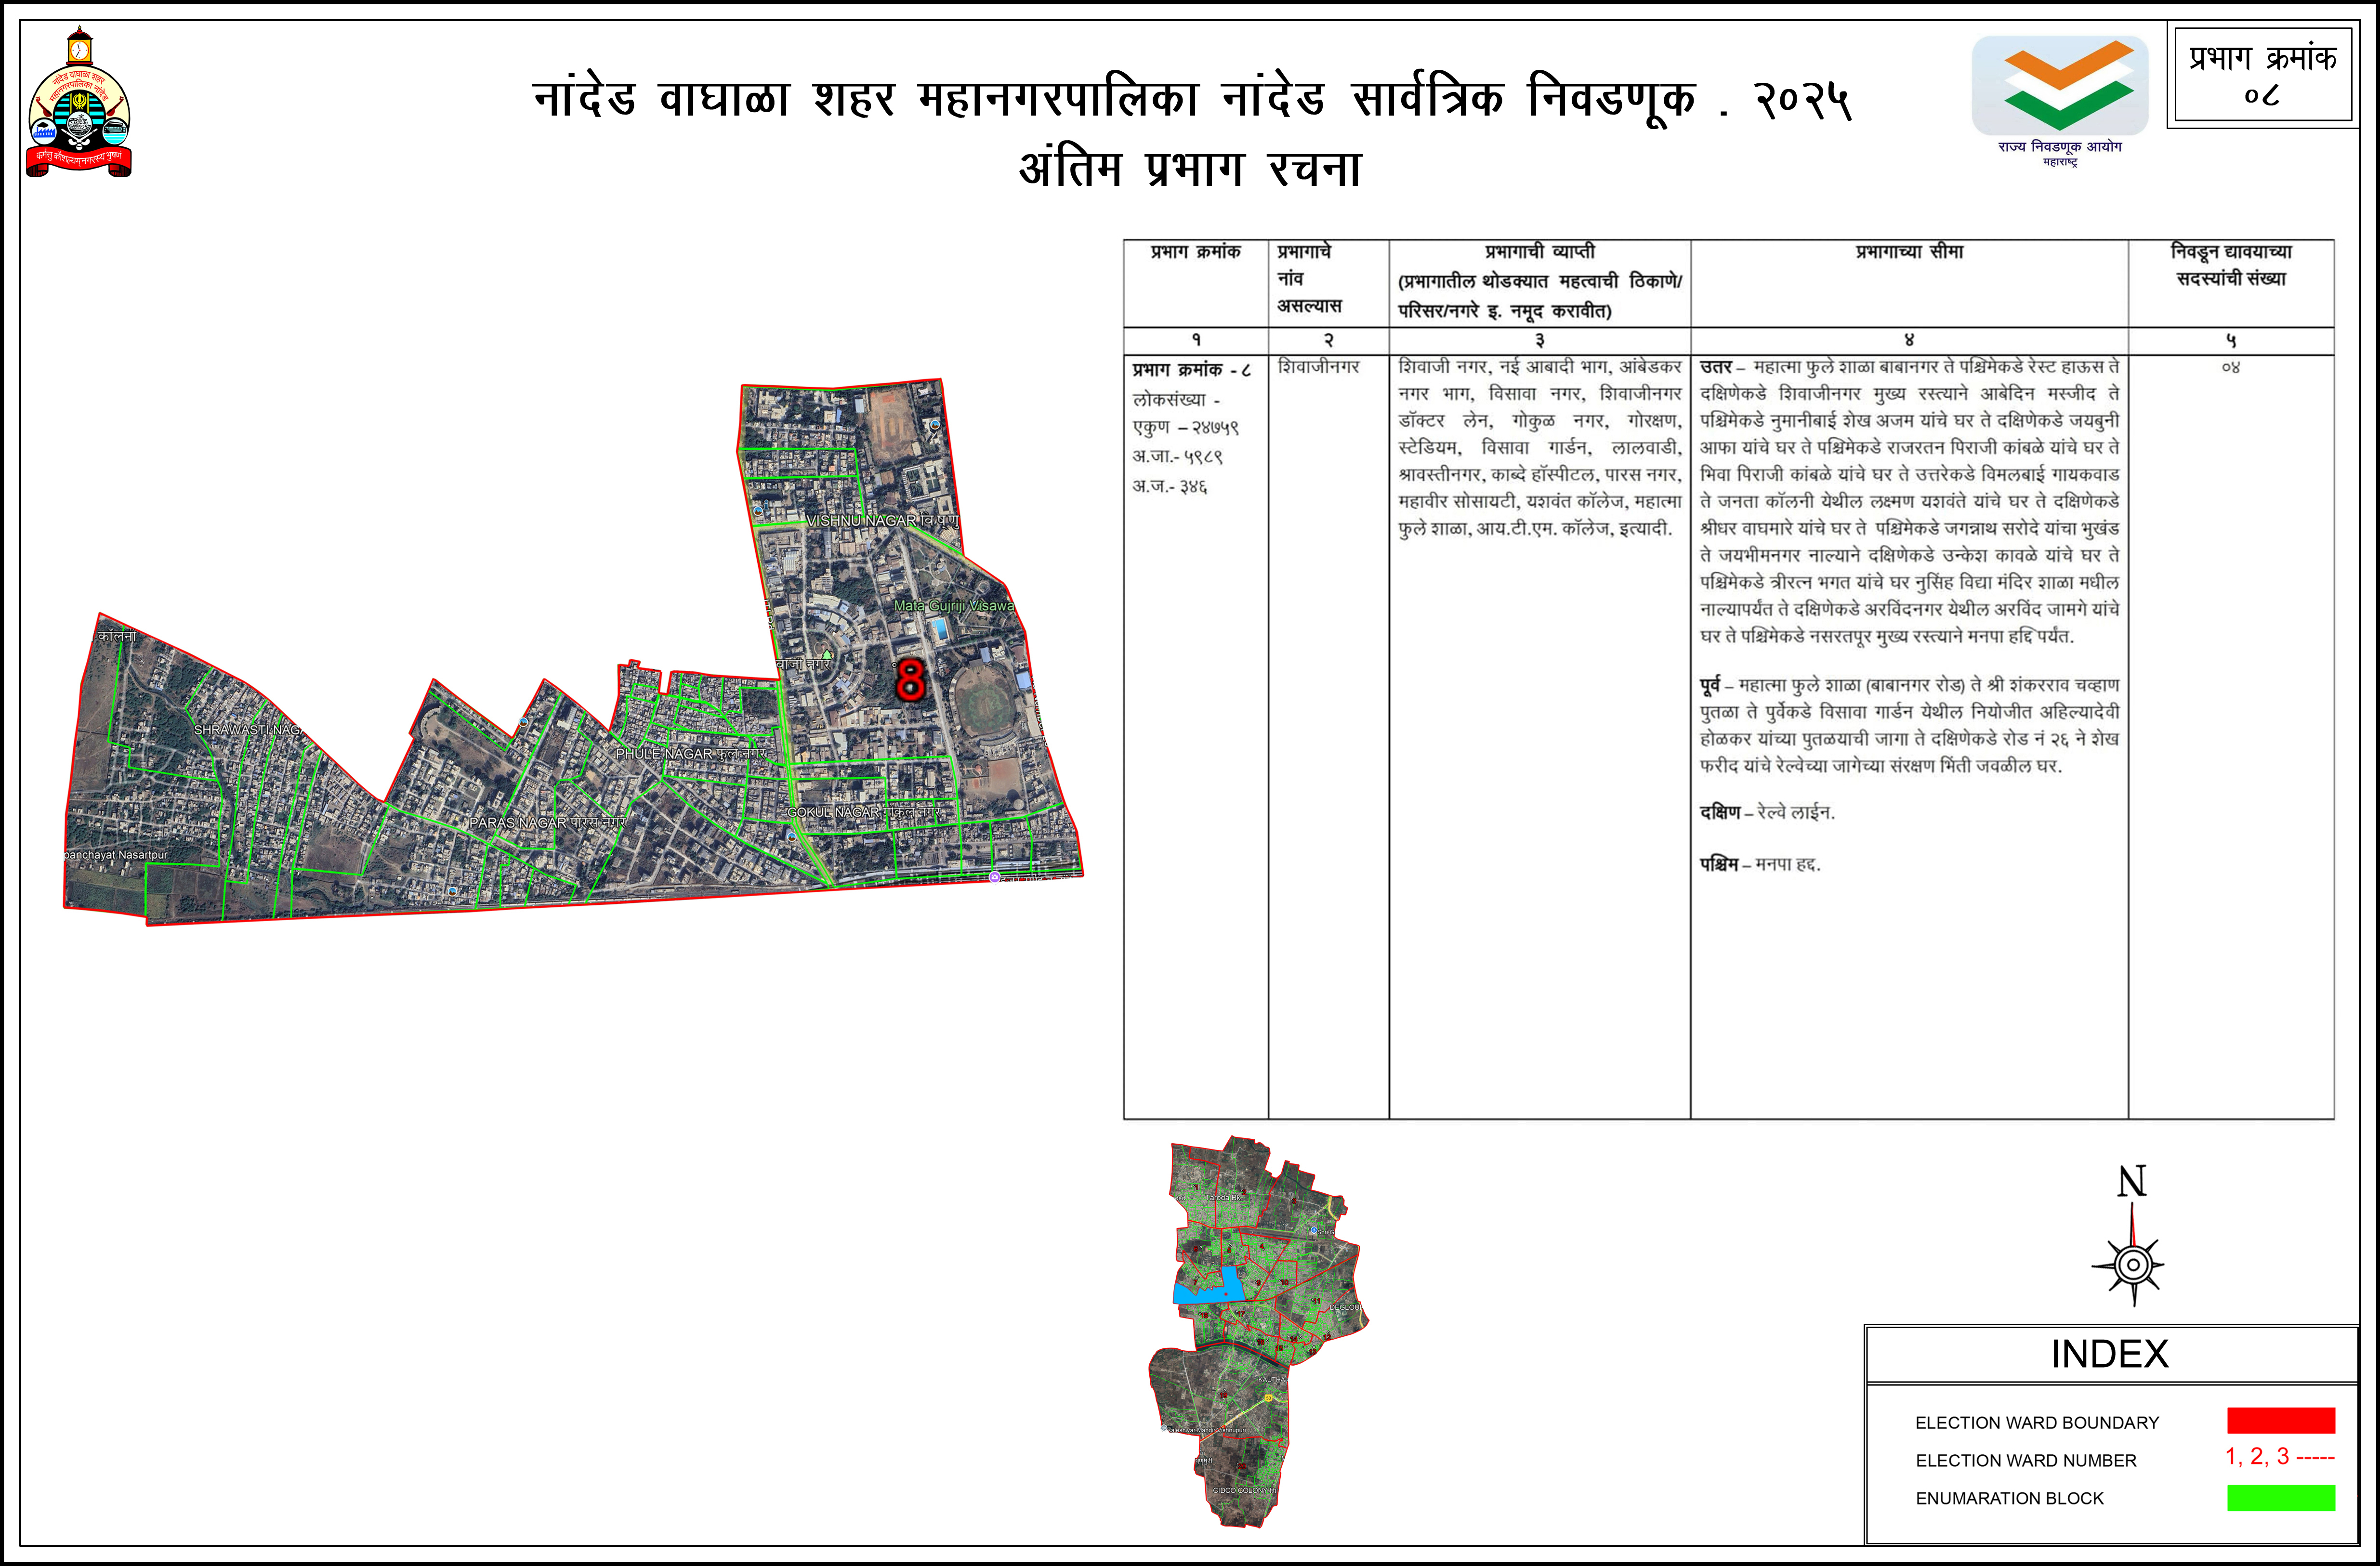Click the ward number 08 box at top right
The height and width of the screenshot is (1566, 2380).
pyautogui.click(x=2262, y=75)
